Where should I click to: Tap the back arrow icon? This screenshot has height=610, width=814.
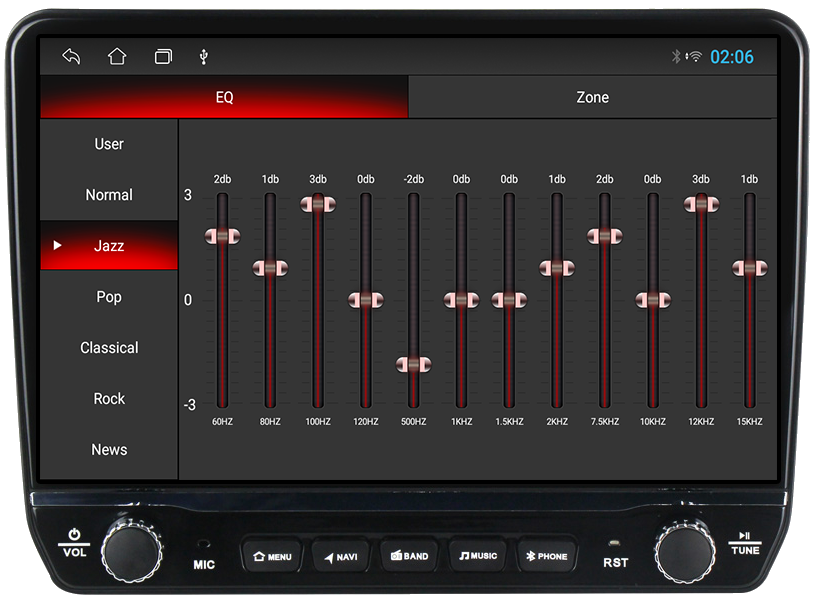coord(71,57)
